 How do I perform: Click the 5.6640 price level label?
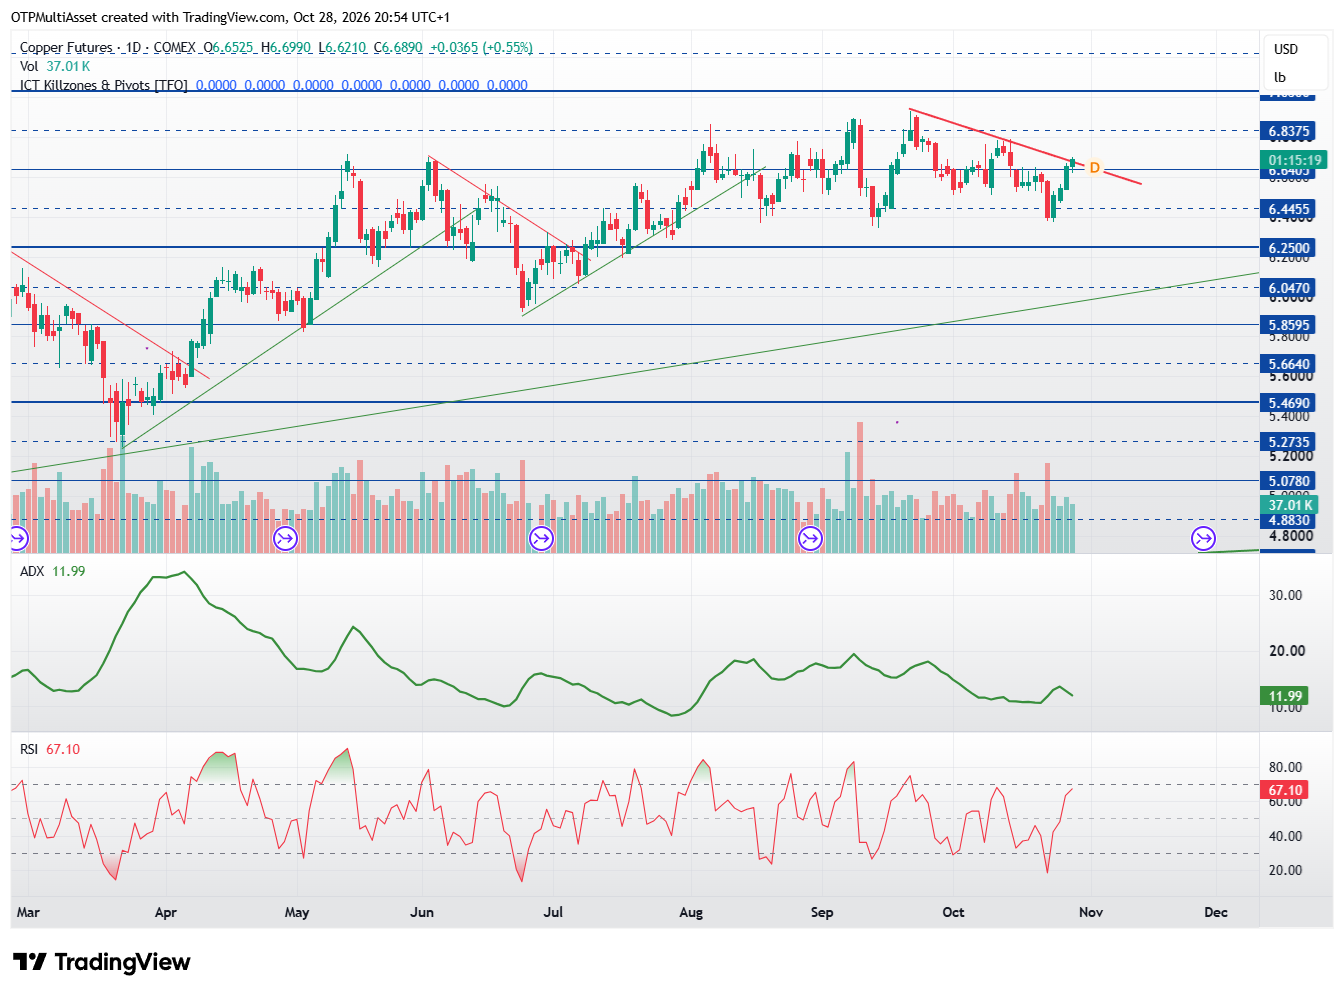(1288, 364)
